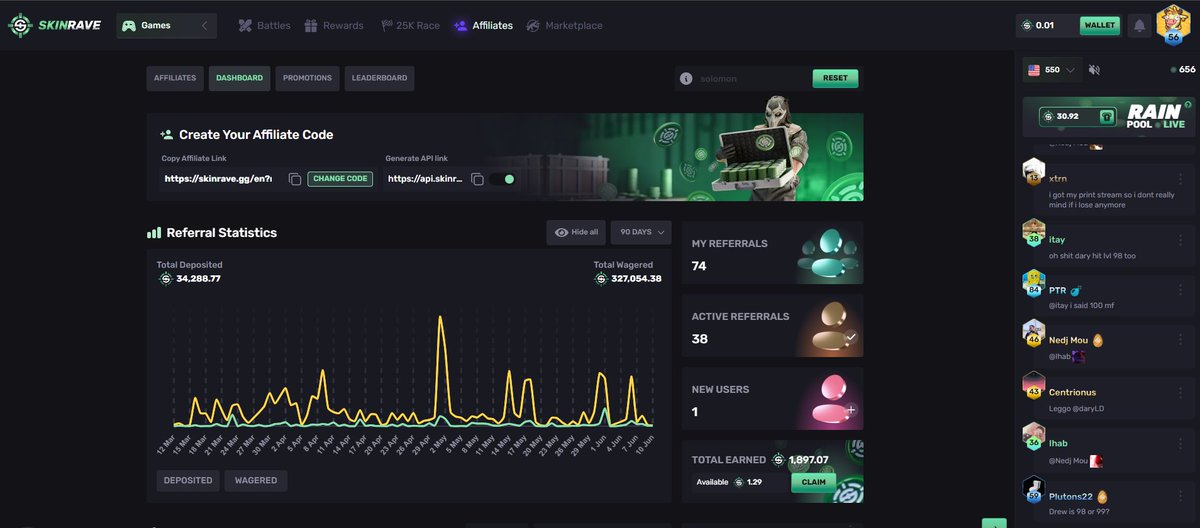This screenshot has width=1200, height=528.
Task: Toggle chat sound mute icon
Action: click(x=1094, y=70)
